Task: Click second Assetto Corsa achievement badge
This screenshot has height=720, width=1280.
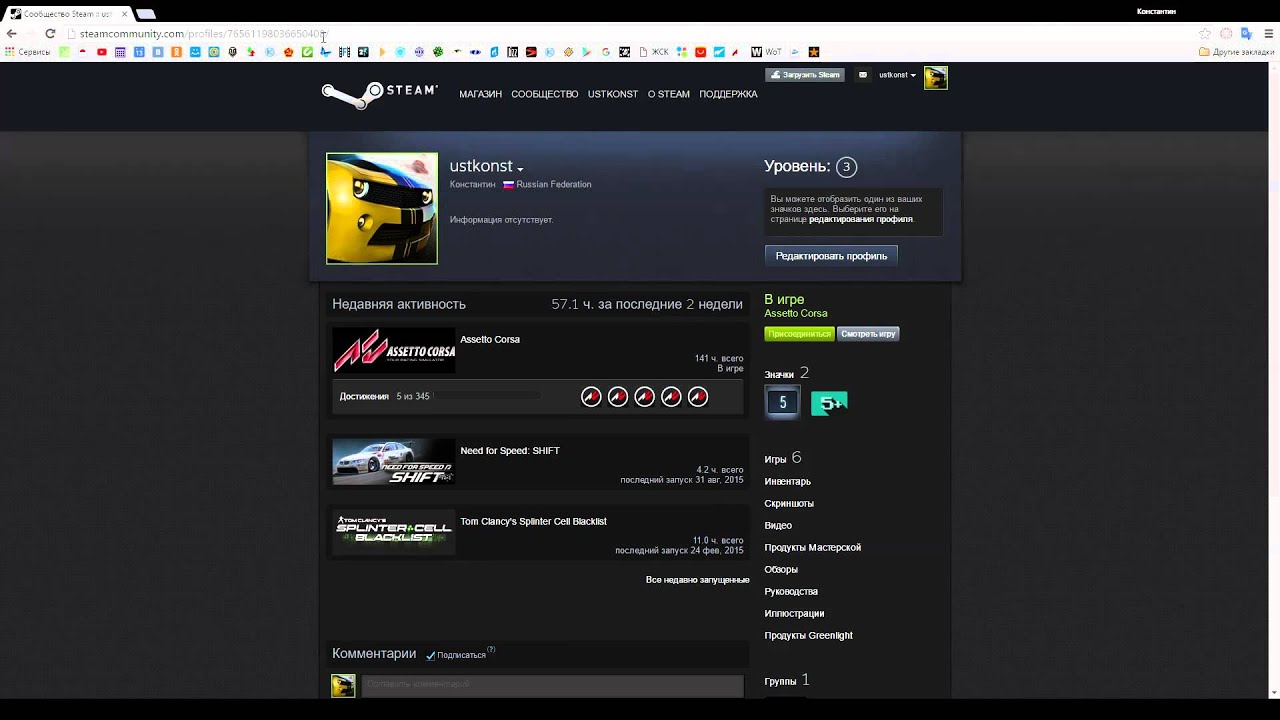Action: [618, 397]
